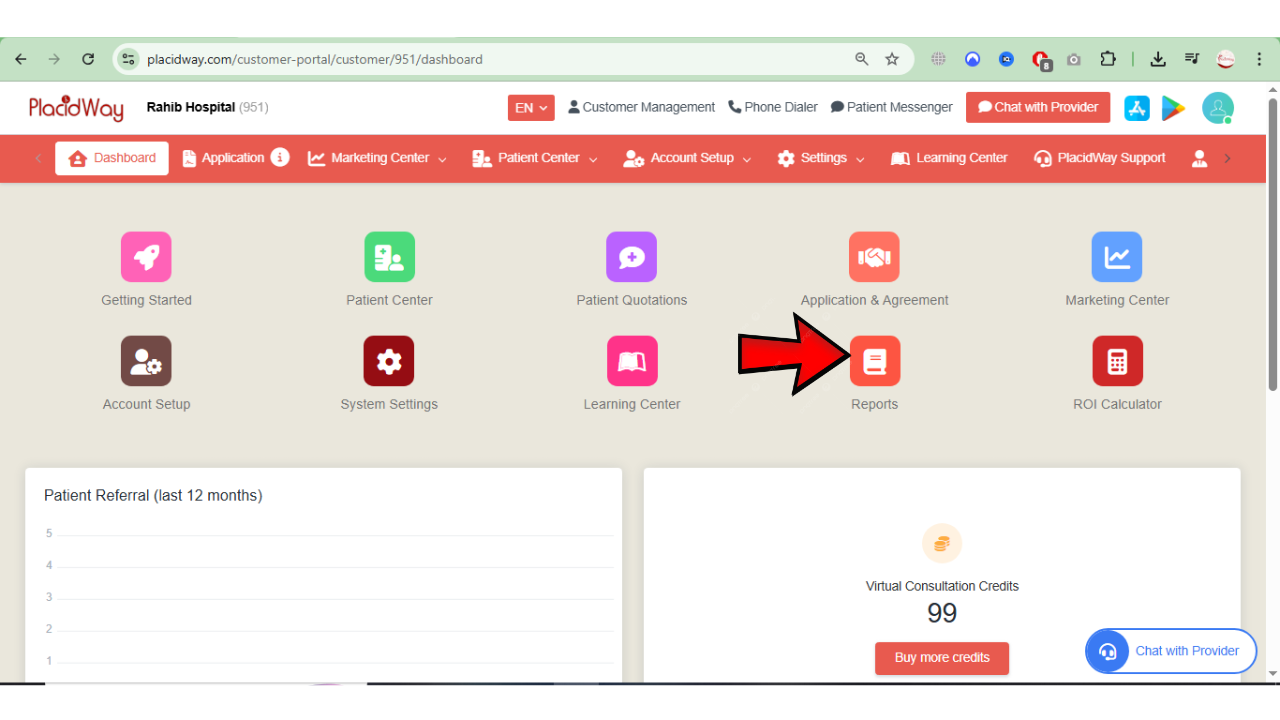Open the Getting Started rocket icon
The image size is (1280, 720).
point(146,257)
